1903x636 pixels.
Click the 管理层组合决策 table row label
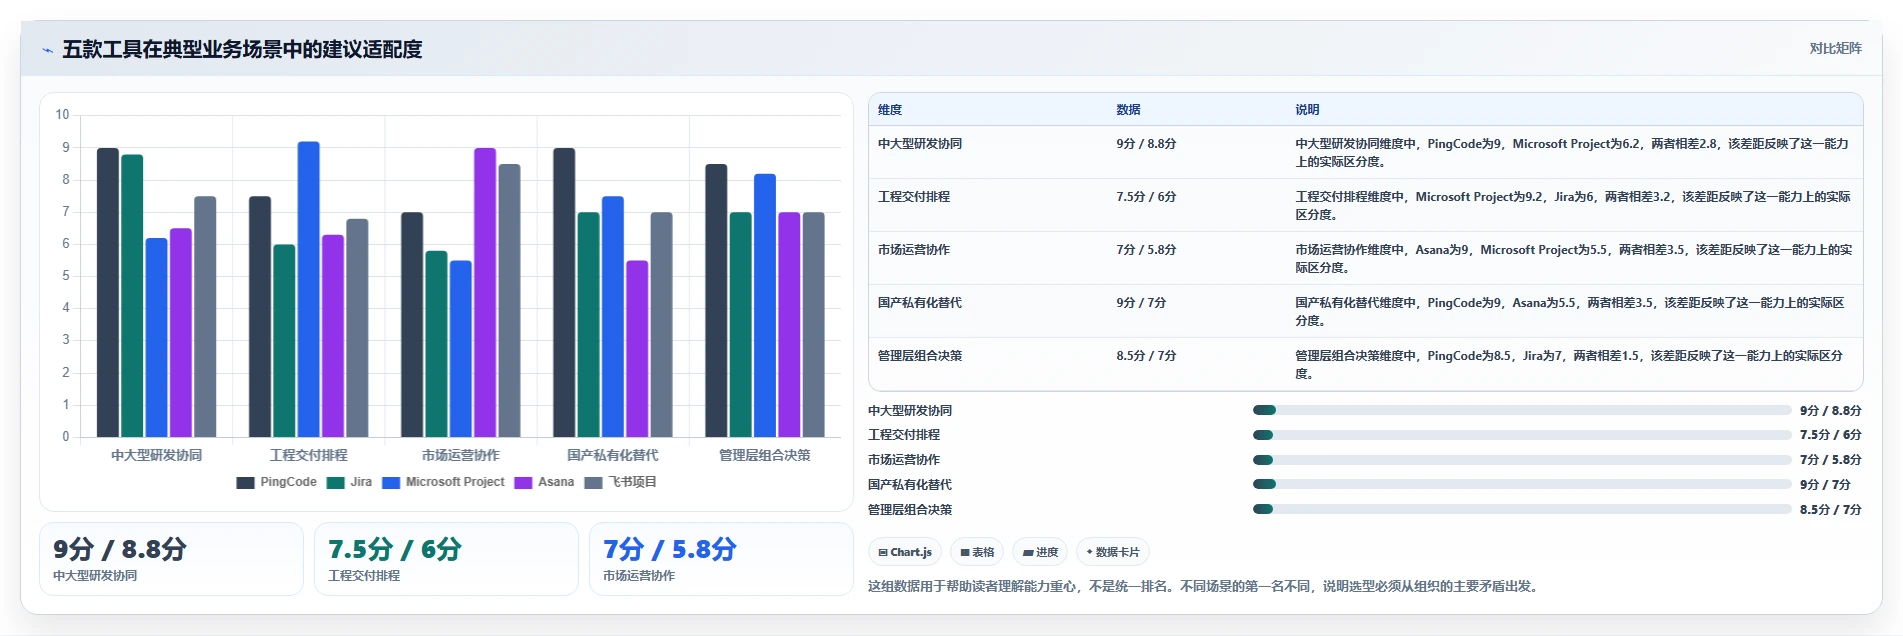tap(920, 356)
